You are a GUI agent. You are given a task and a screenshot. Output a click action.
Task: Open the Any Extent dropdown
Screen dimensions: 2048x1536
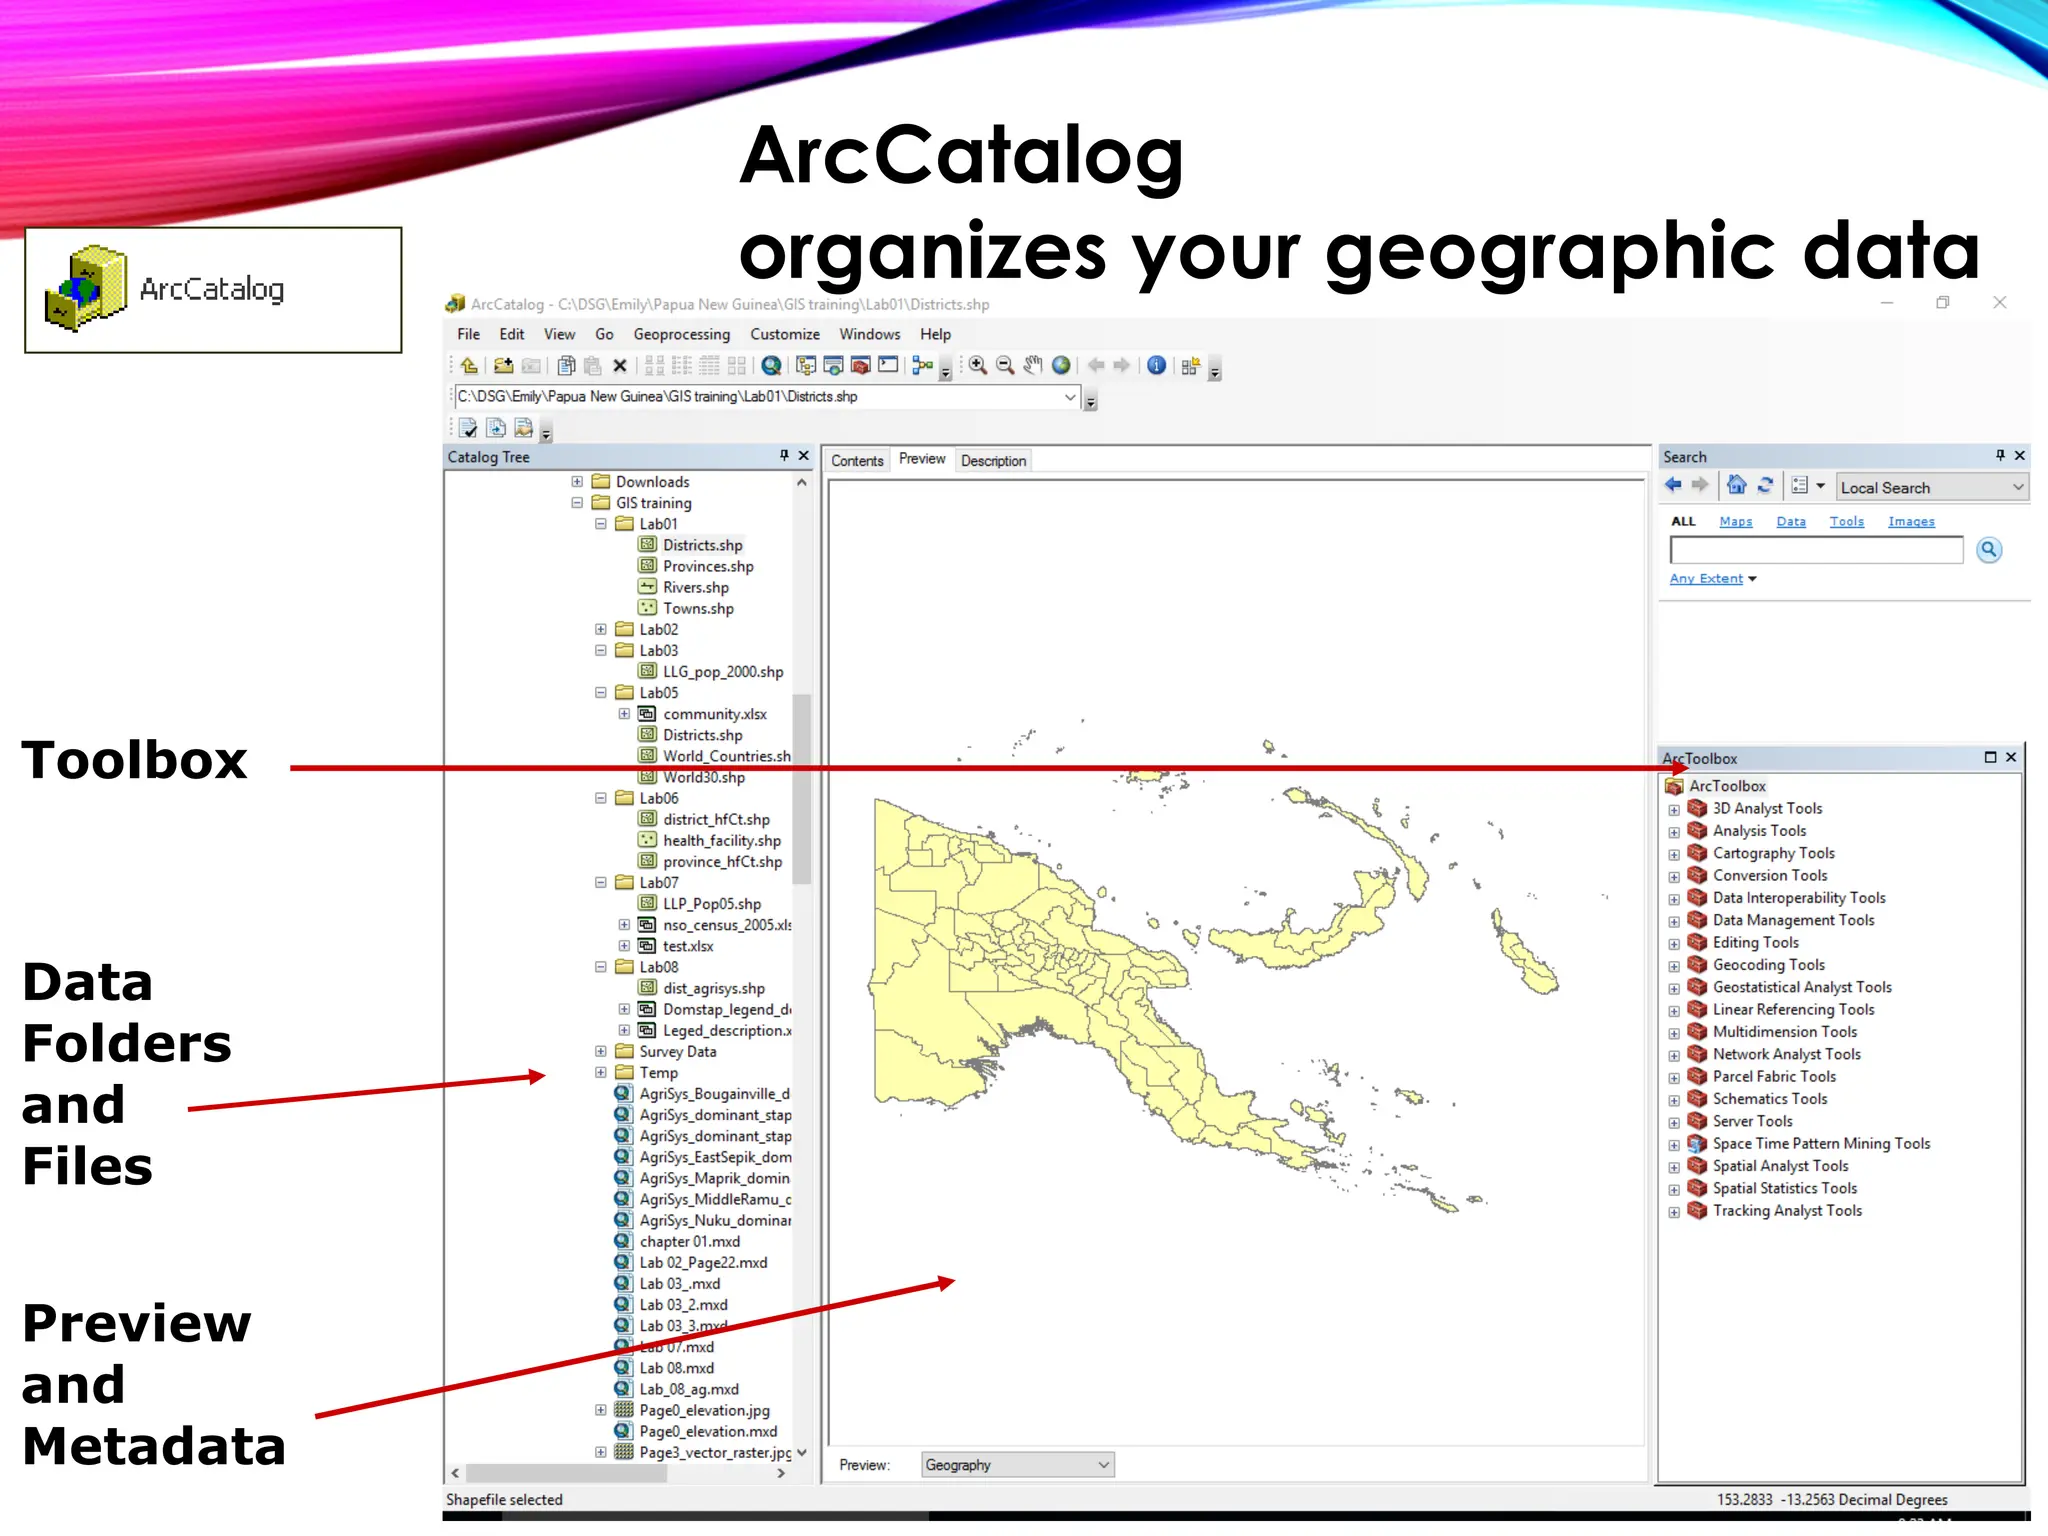(1713, 579)
